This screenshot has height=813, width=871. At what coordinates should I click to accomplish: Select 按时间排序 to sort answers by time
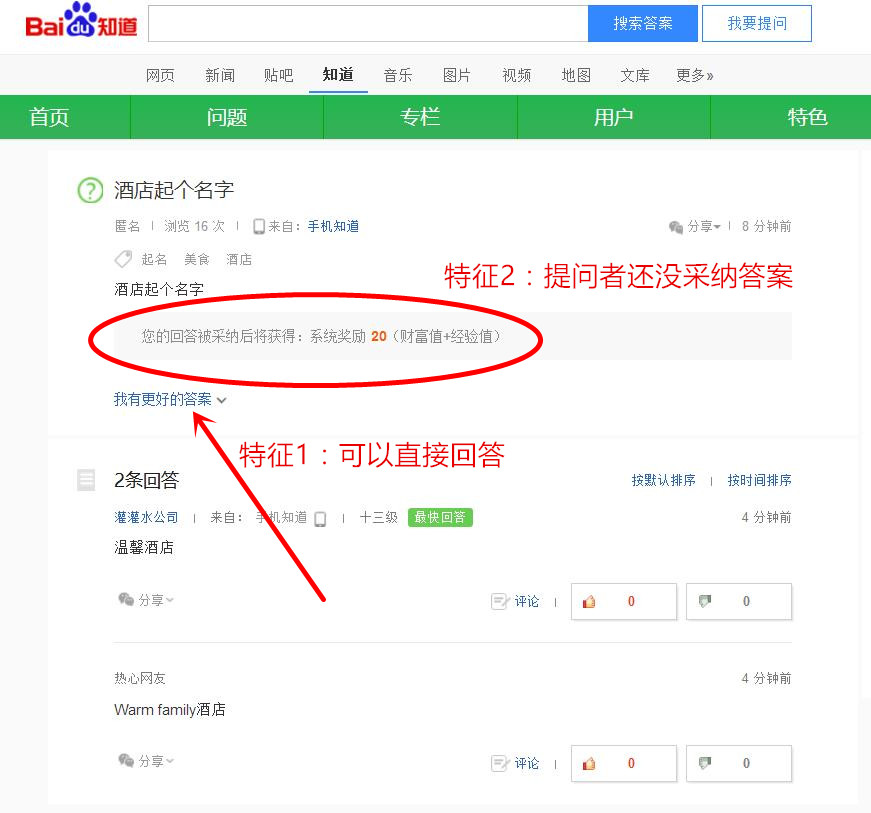click(758, 480)
